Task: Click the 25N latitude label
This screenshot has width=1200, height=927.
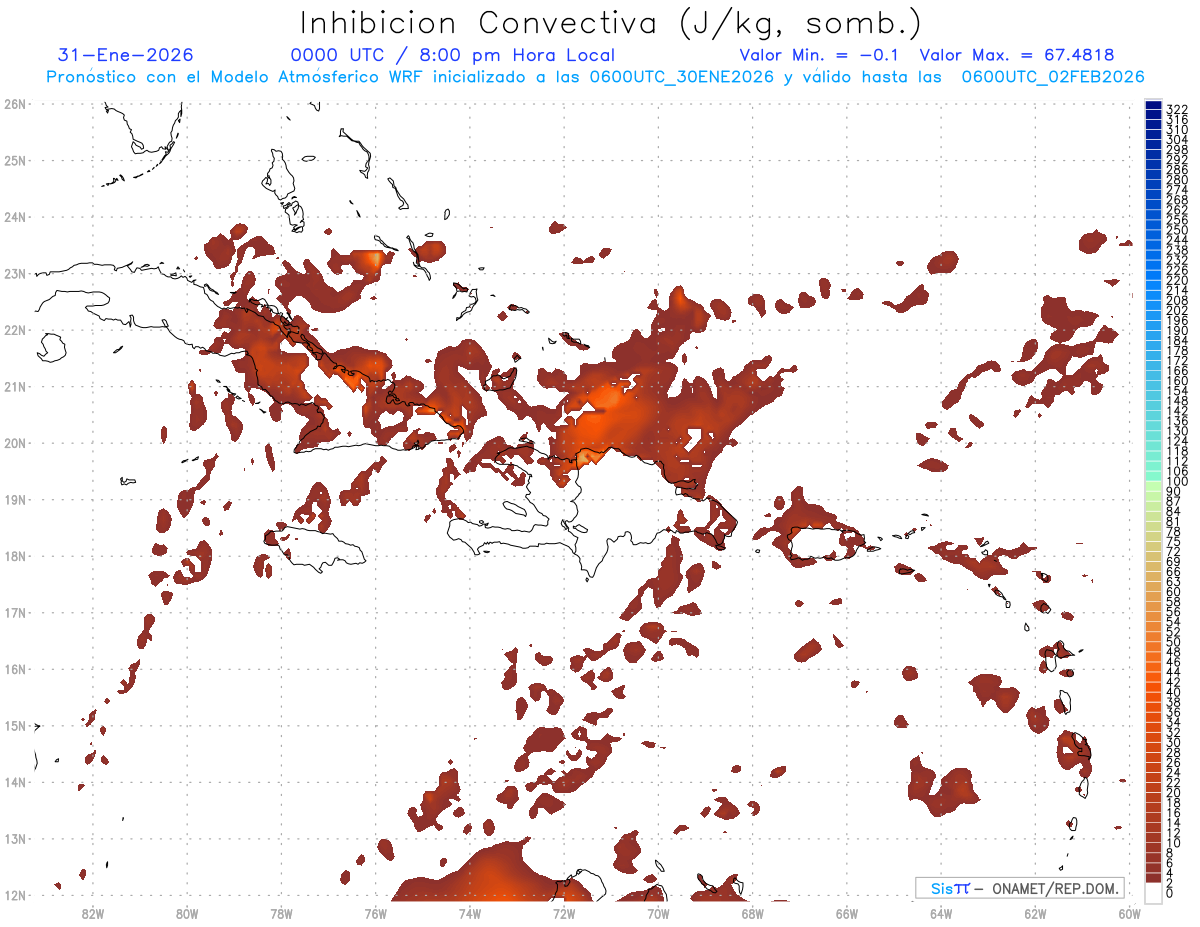Action: pyautogui.click(x=15, y=160)
